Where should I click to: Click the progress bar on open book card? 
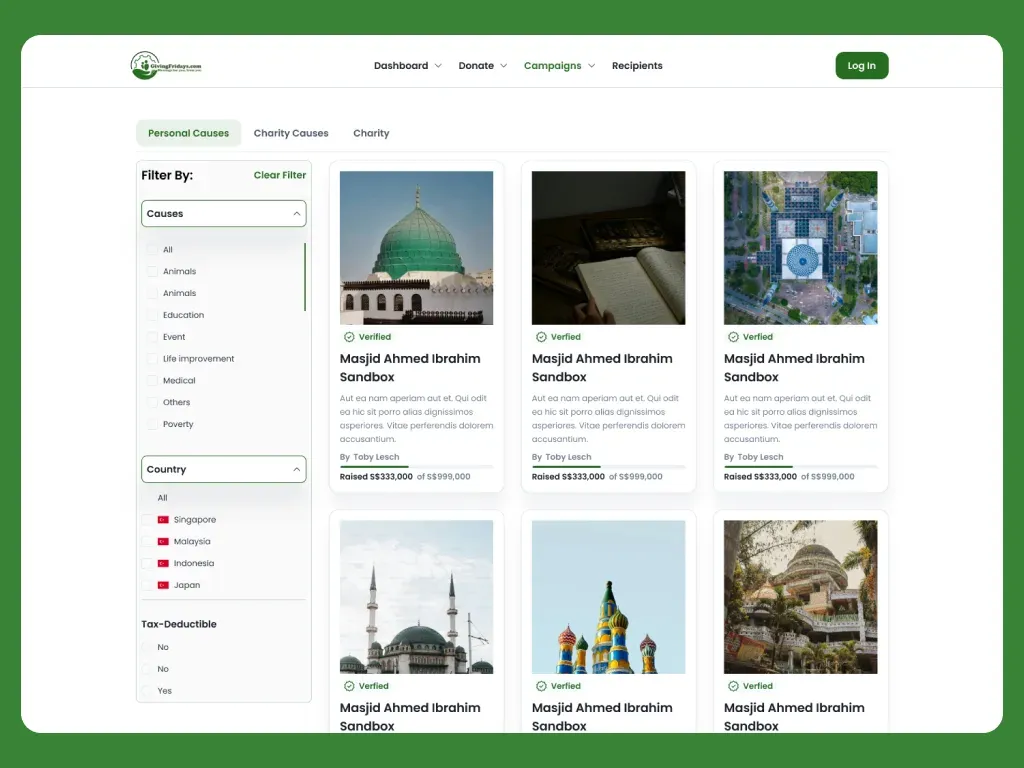coord(608,466)
